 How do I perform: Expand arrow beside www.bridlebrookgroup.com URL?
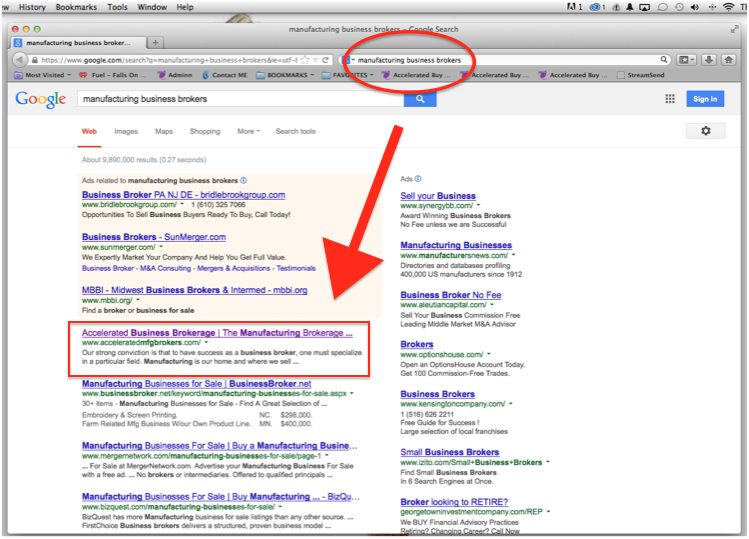click(x=182, y=205)
